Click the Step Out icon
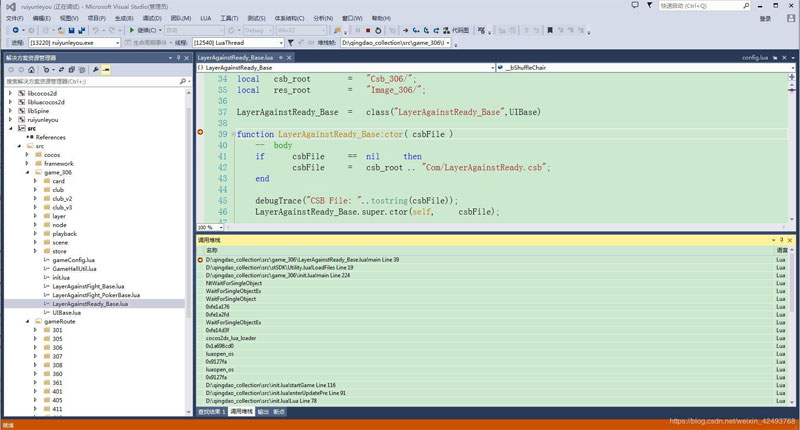The image size is (800, 430). (x=436, y=31)
